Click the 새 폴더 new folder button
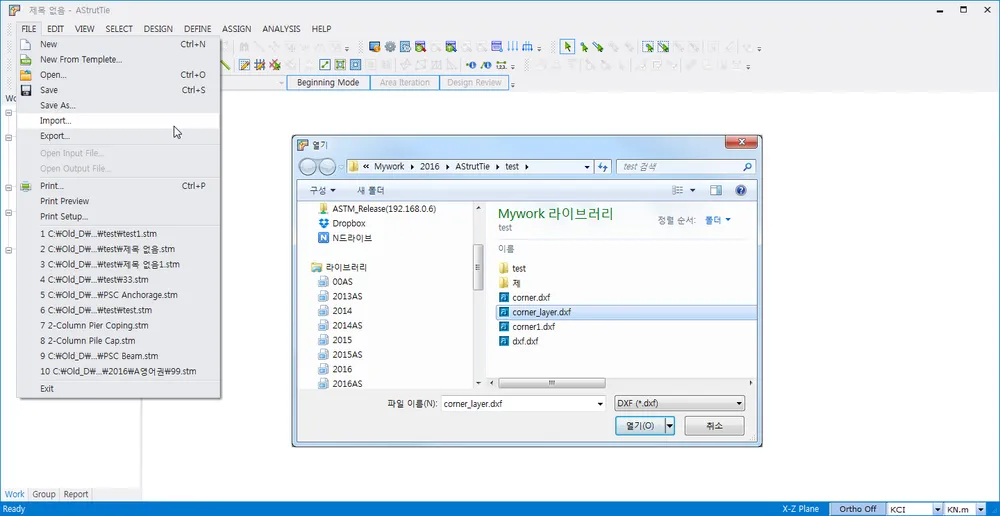The width and height of the screenshot is (1000, 516). tap(371, 190)
